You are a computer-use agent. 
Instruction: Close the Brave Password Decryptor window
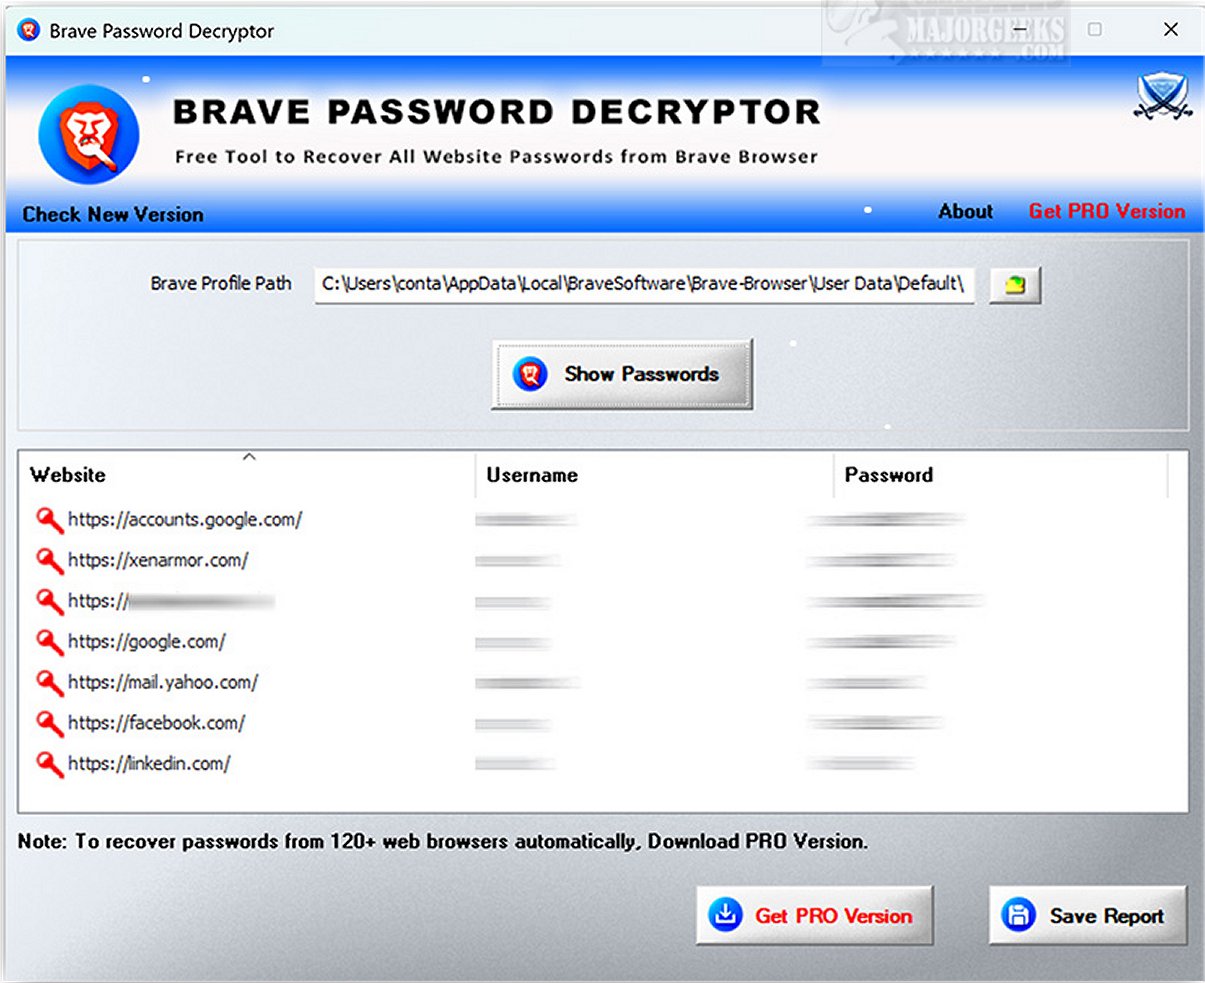[1171, 30]
